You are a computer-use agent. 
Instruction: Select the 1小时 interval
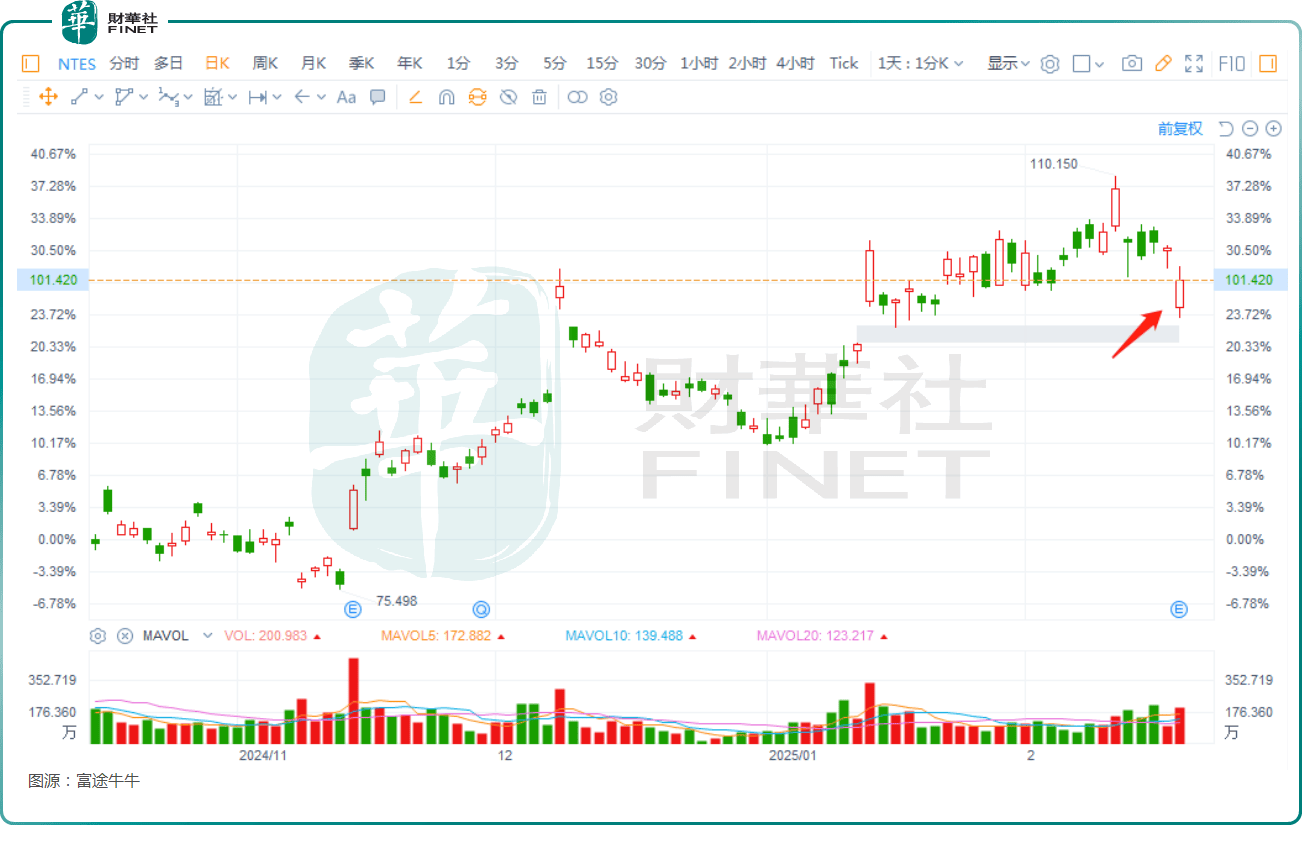coord(699,63)
